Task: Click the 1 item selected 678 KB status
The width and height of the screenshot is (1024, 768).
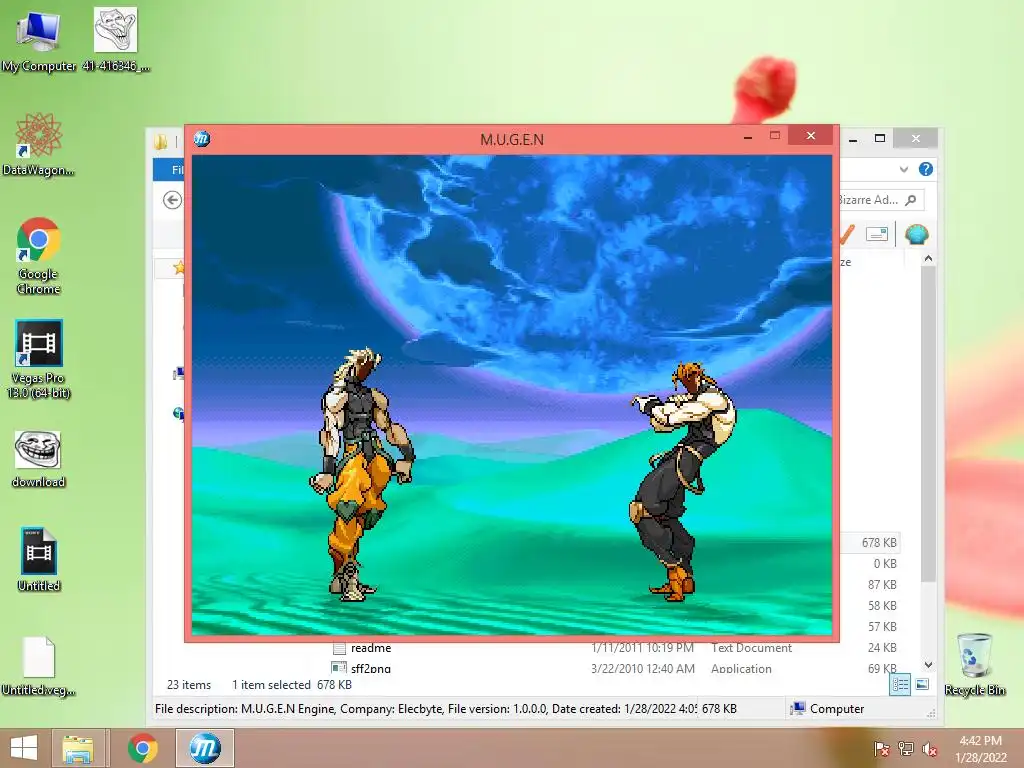Action: click(x=291, y=684)
